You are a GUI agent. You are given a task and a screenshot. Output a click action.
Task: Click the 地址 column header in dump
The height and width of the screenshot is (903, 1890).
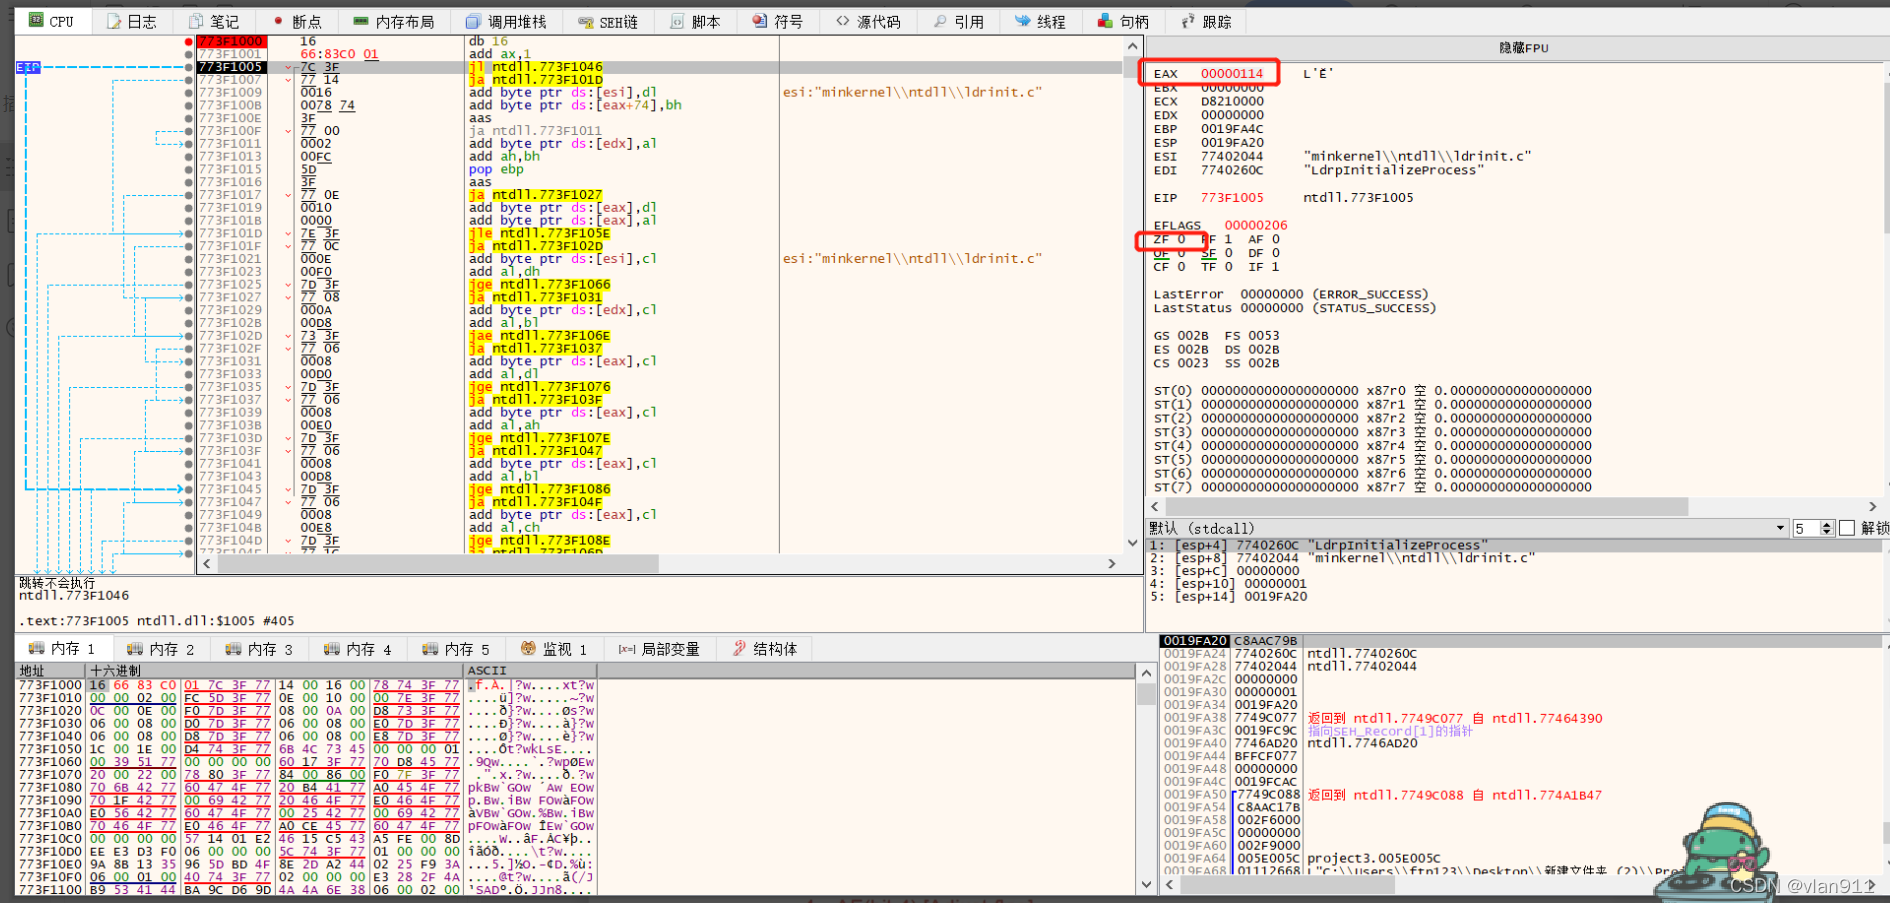[51, 671]
